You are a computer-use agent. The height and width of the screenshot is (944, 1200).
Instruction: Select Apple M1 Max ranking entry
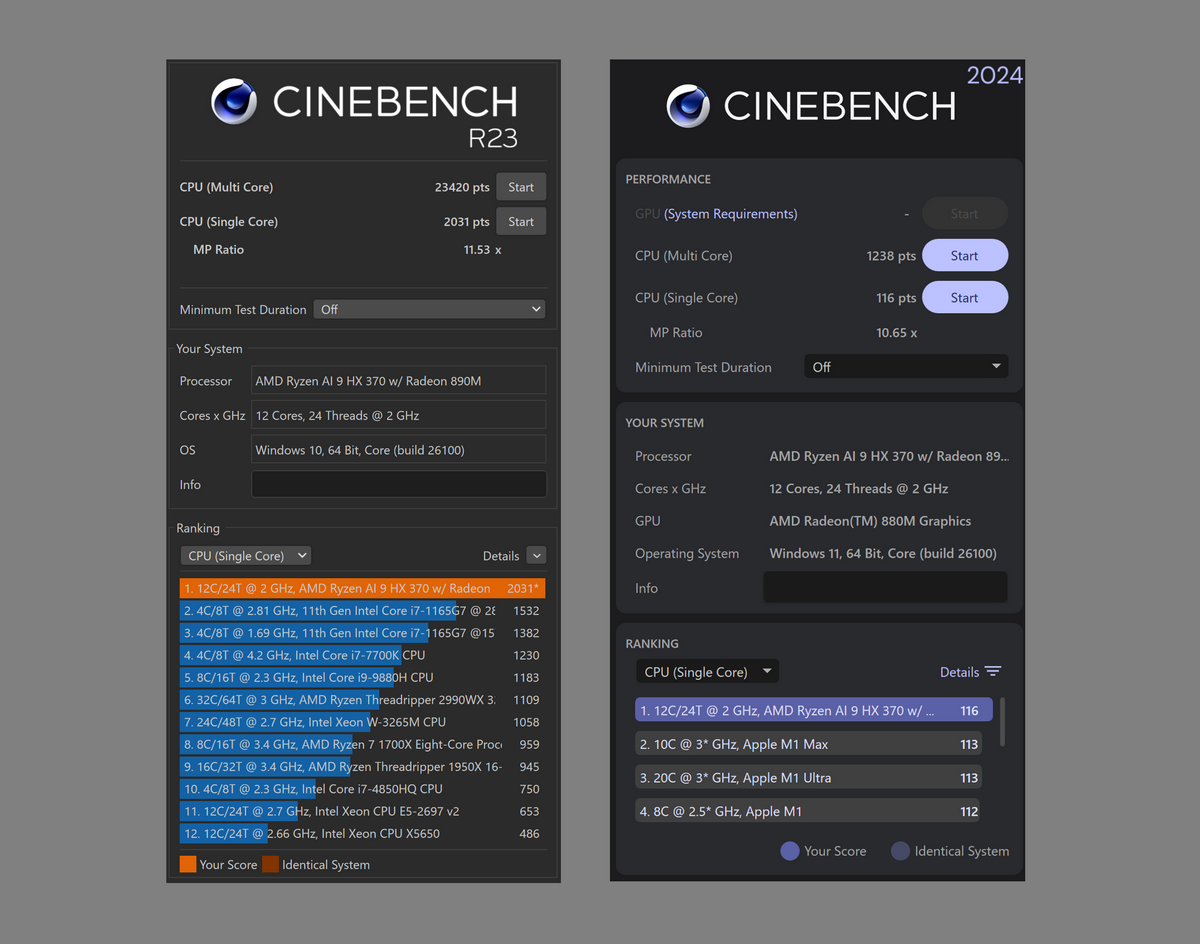pyautogui.click(x=808, y=744)
